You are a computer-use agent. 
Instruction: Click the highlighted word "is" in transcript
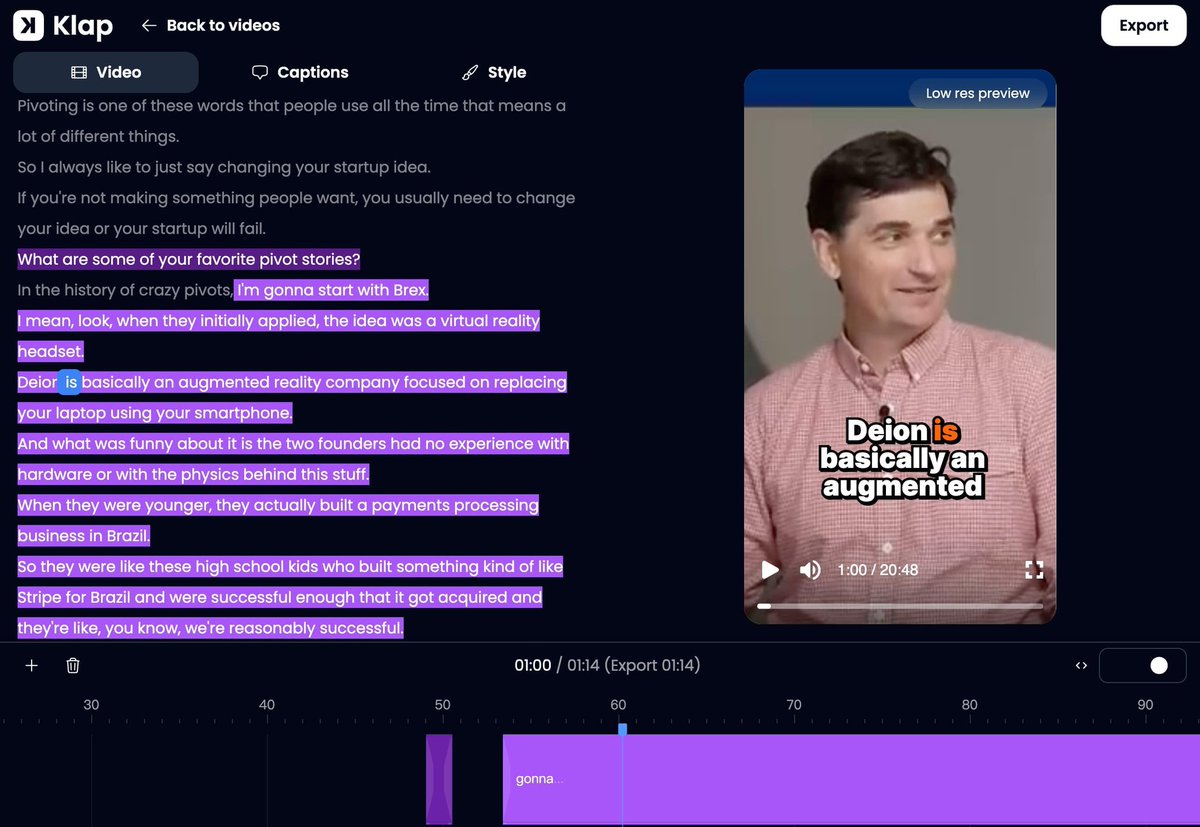(70, 382)
